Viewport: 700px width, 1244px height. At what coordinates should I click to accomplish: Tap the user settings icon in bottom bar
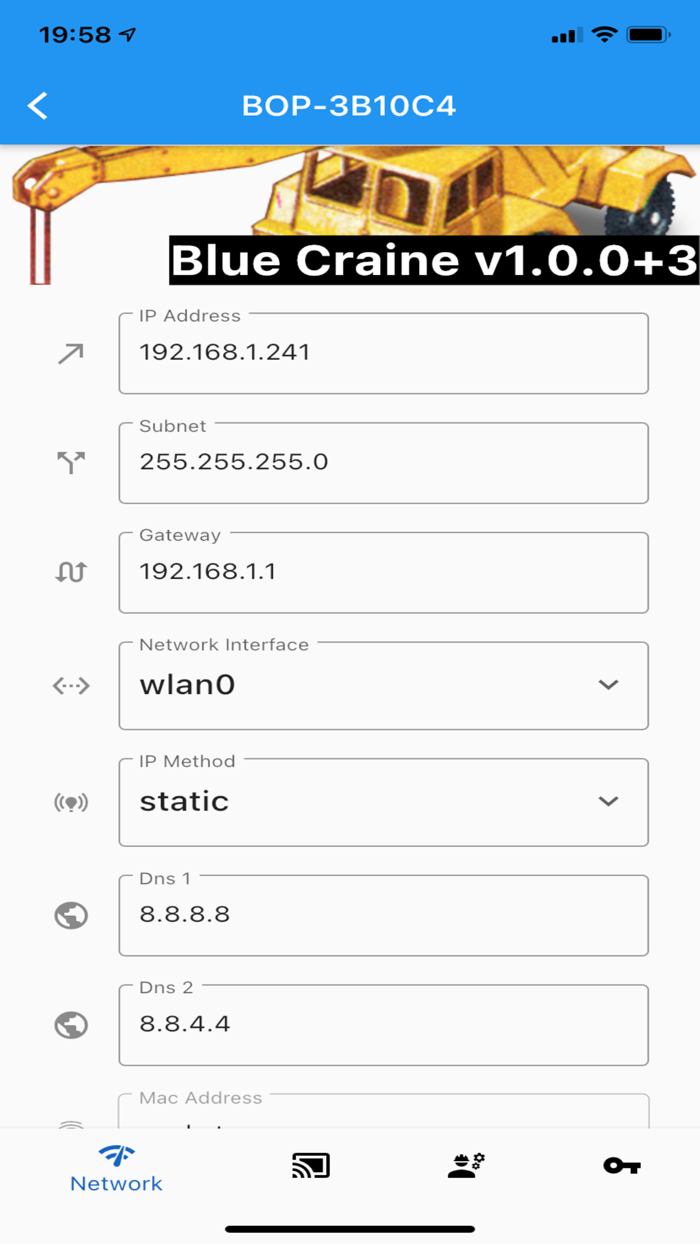point(466,1164)
